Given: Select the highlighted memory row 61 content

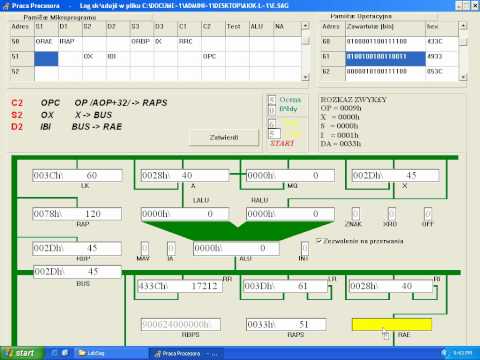Looking at the screenshot, I should 385,59.
